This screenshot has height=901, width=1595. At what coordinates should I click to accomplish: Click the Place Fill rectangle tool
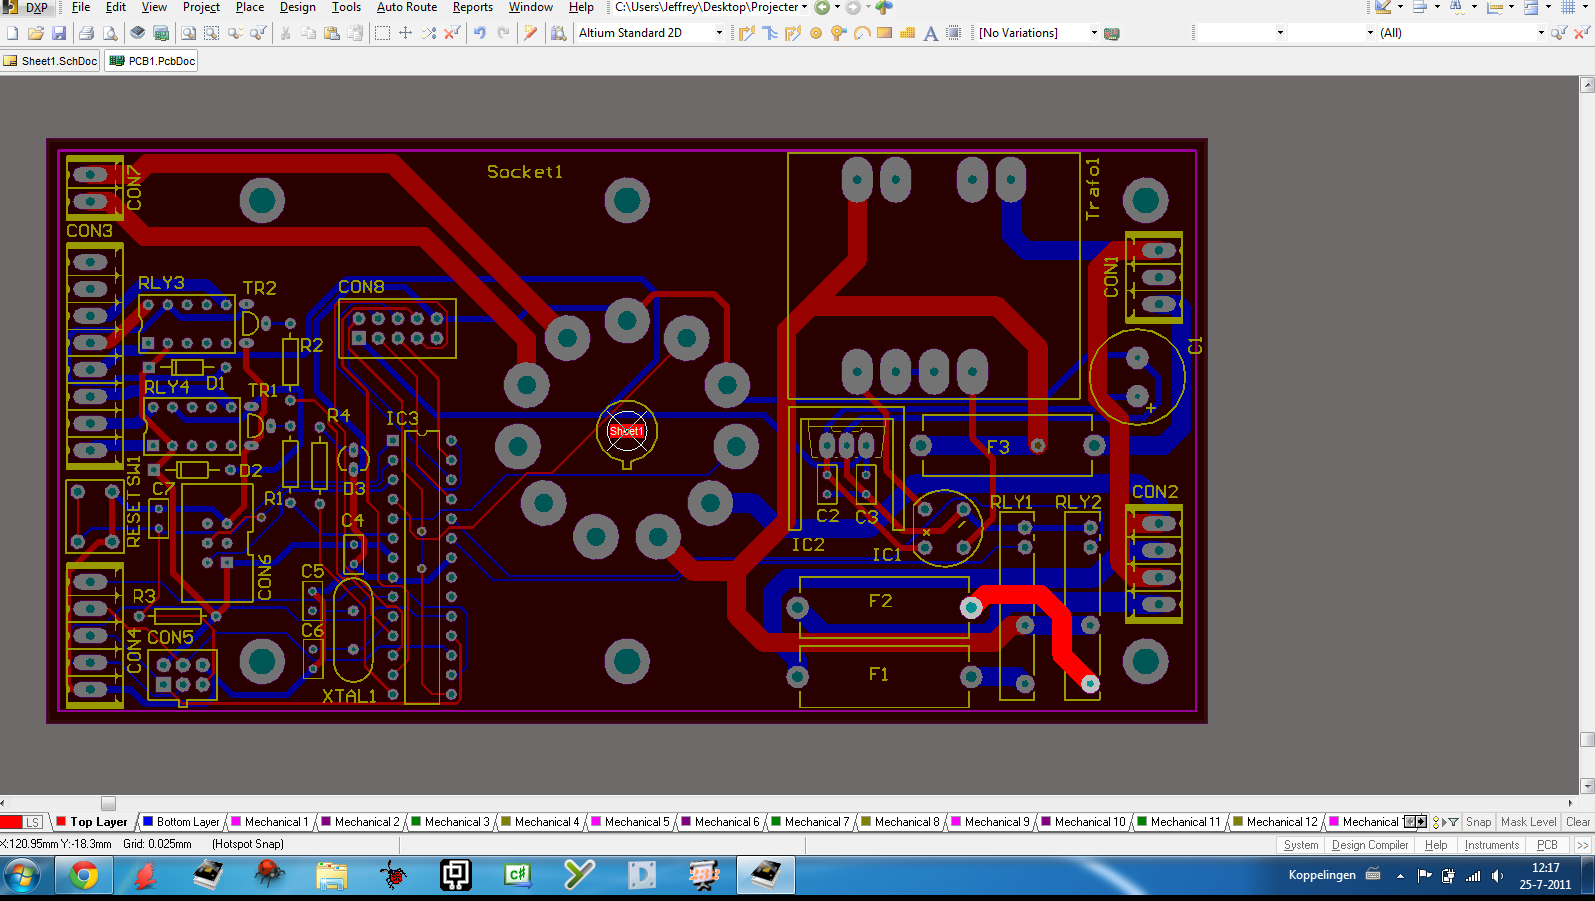[884, 33]
